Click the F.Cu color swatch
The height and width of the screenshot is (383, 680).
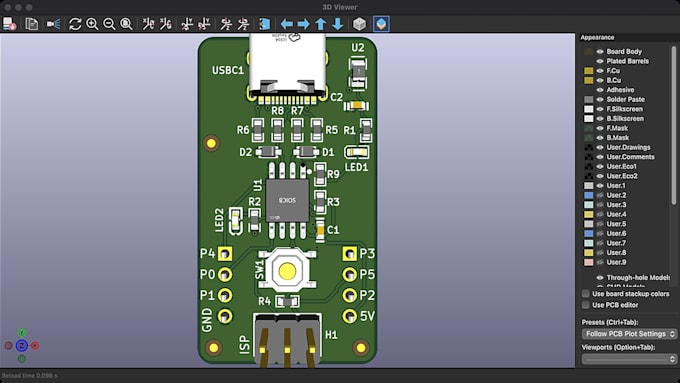(588, 71)
